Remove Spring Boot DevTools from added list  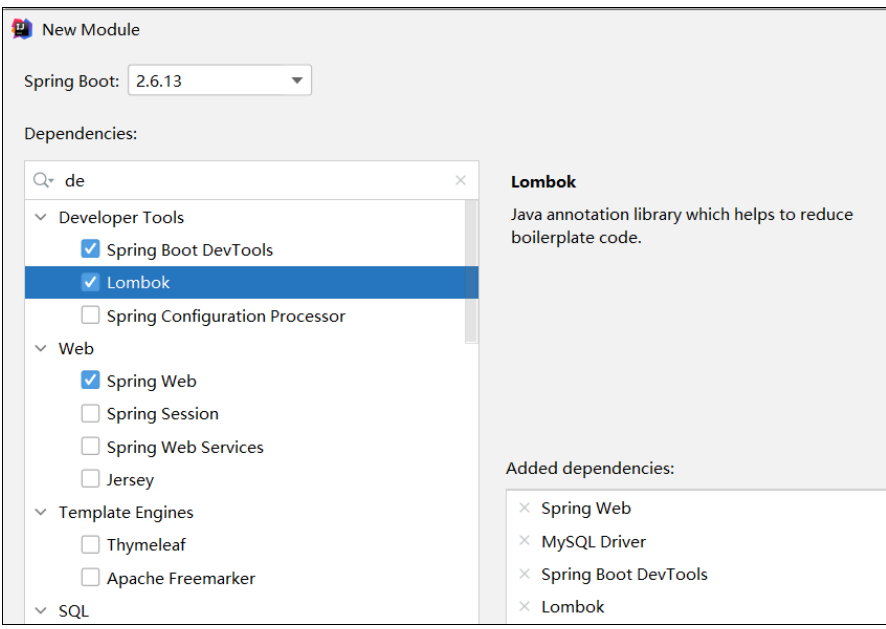(525, 575)
